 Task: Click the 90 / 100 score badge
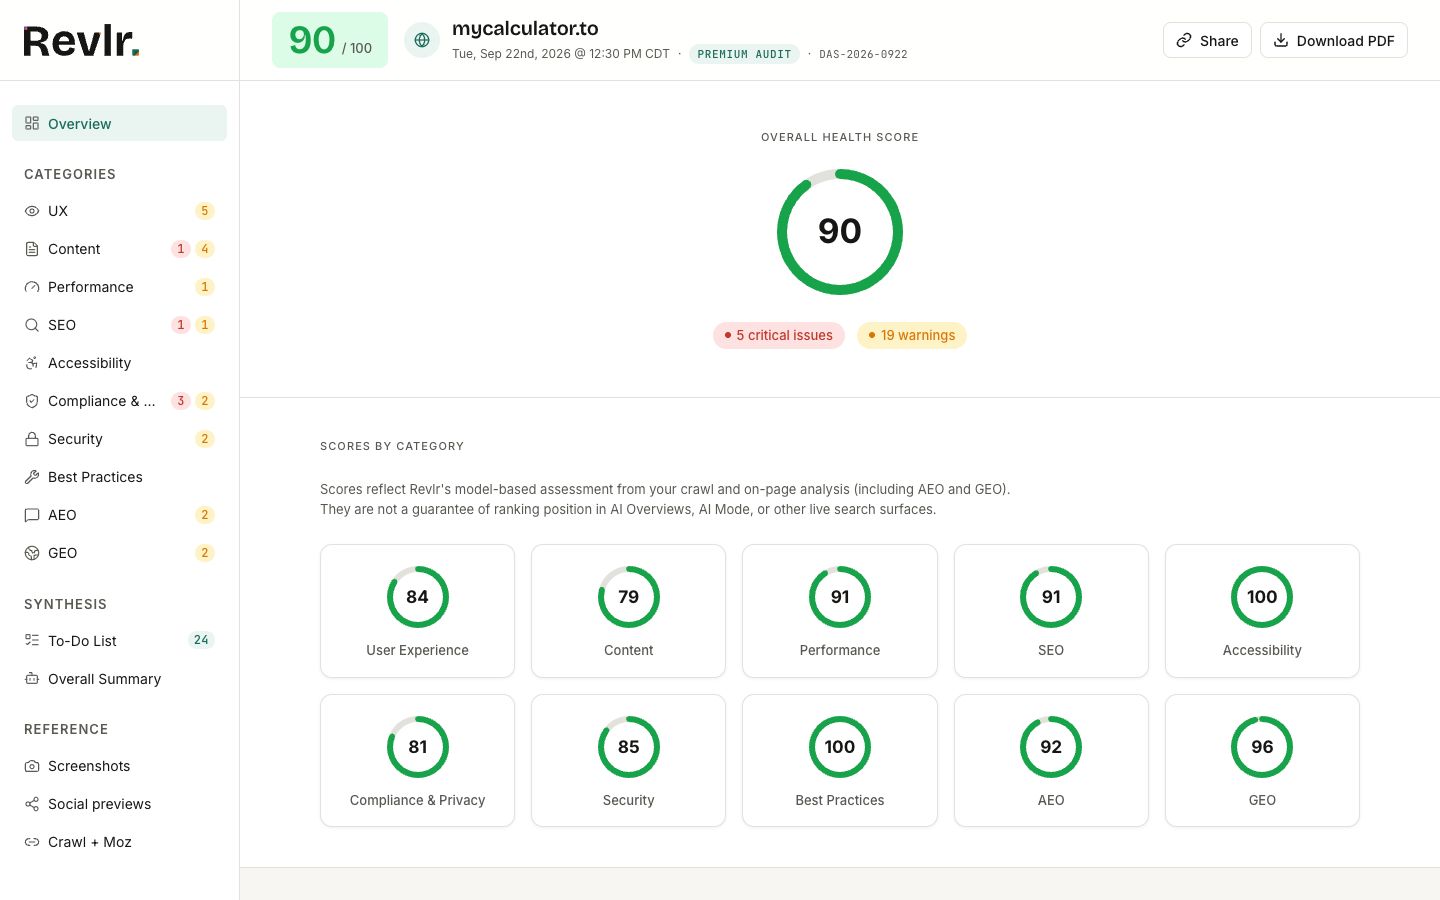click(x=330, y=40)
